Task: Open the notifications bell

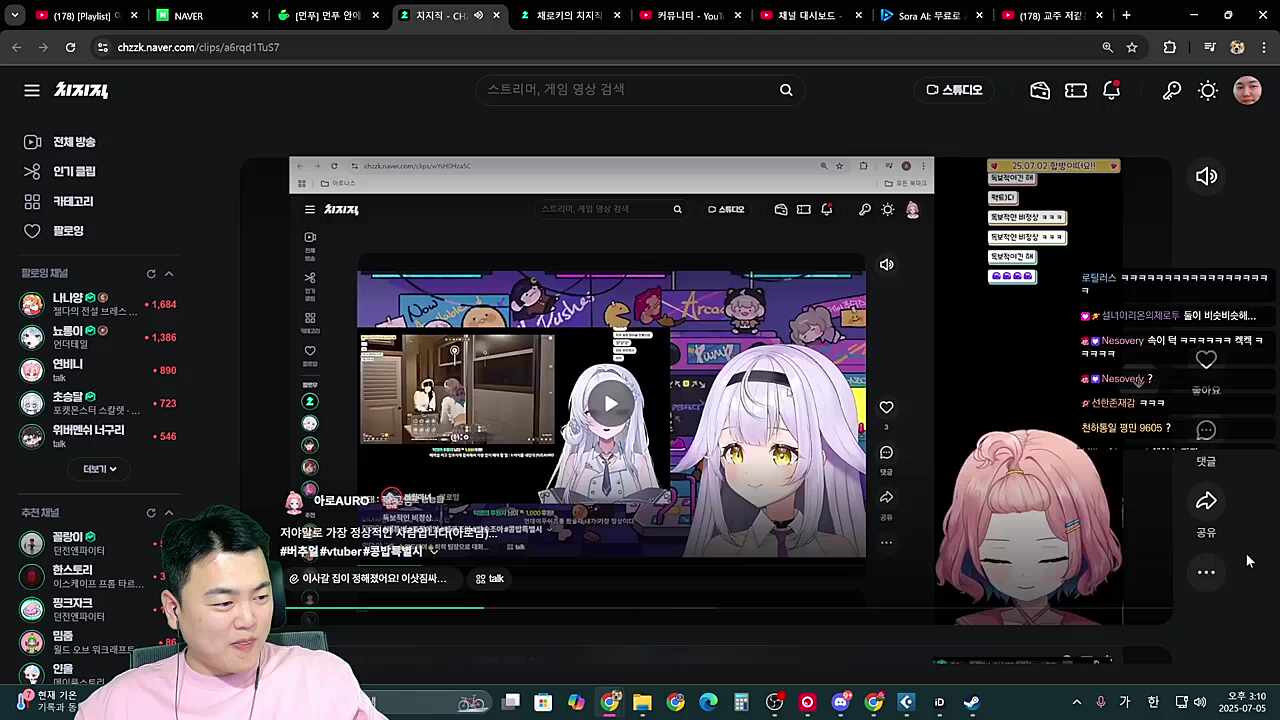Action: pyautogui.click(x=1111, y=90)
